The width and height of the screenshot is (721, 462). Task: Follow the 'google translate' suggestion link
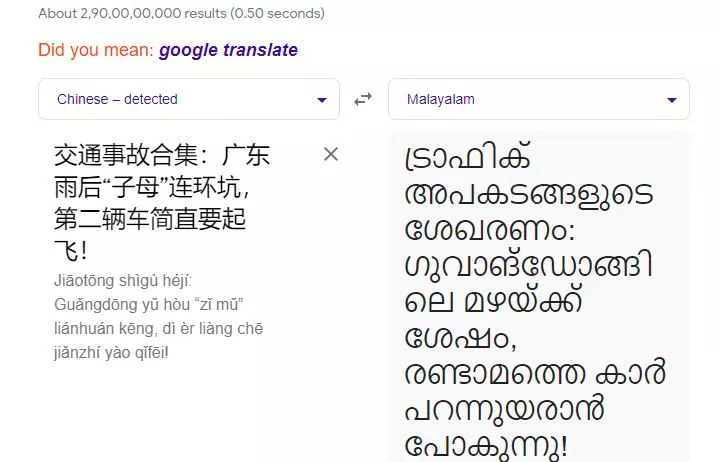[x=228, y=50]
